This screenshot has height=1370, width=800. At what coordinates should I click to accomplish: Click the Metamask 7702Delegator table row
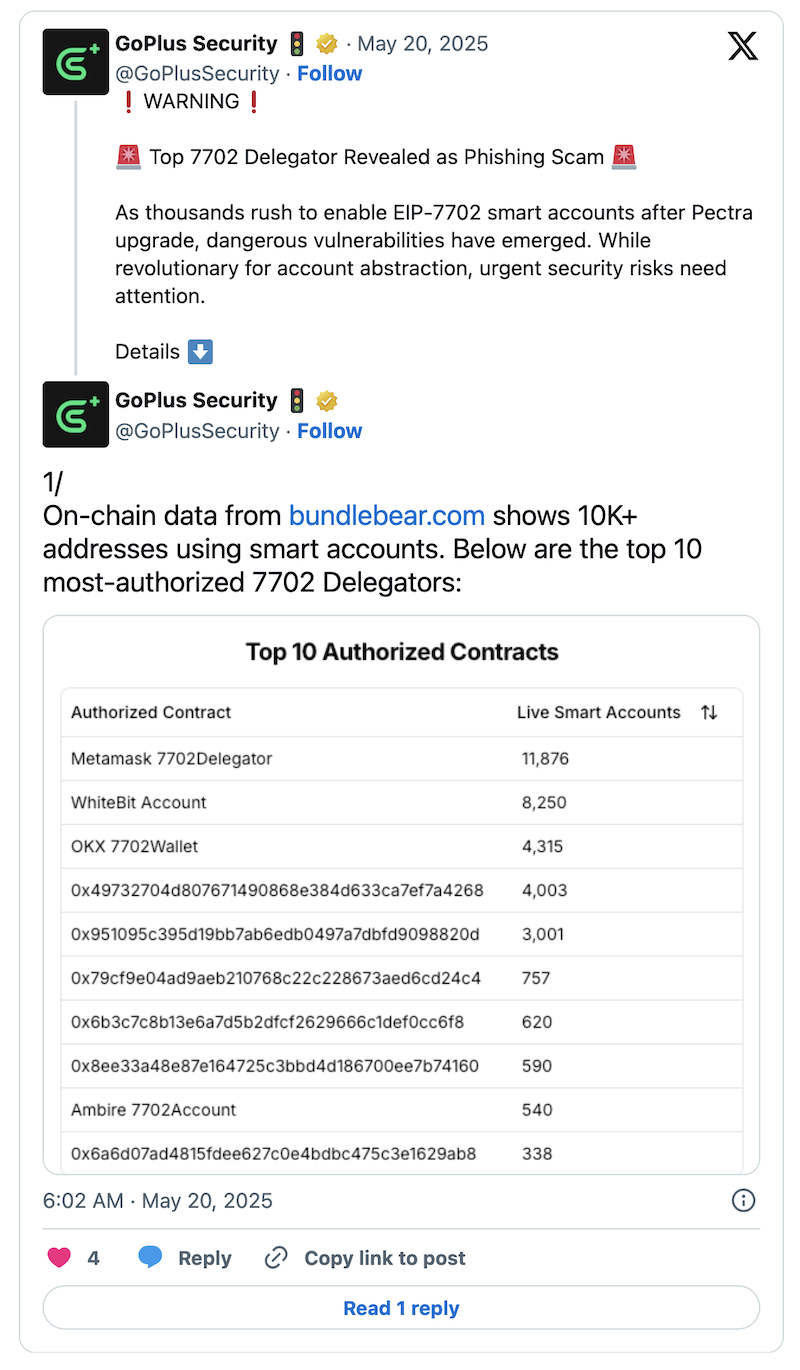pyautogui.click(x=402, y=759)
